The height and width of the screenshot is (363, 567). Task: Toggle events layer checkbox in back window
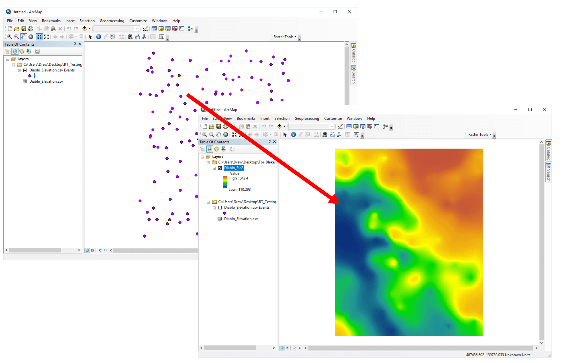[x=25, y=70]
